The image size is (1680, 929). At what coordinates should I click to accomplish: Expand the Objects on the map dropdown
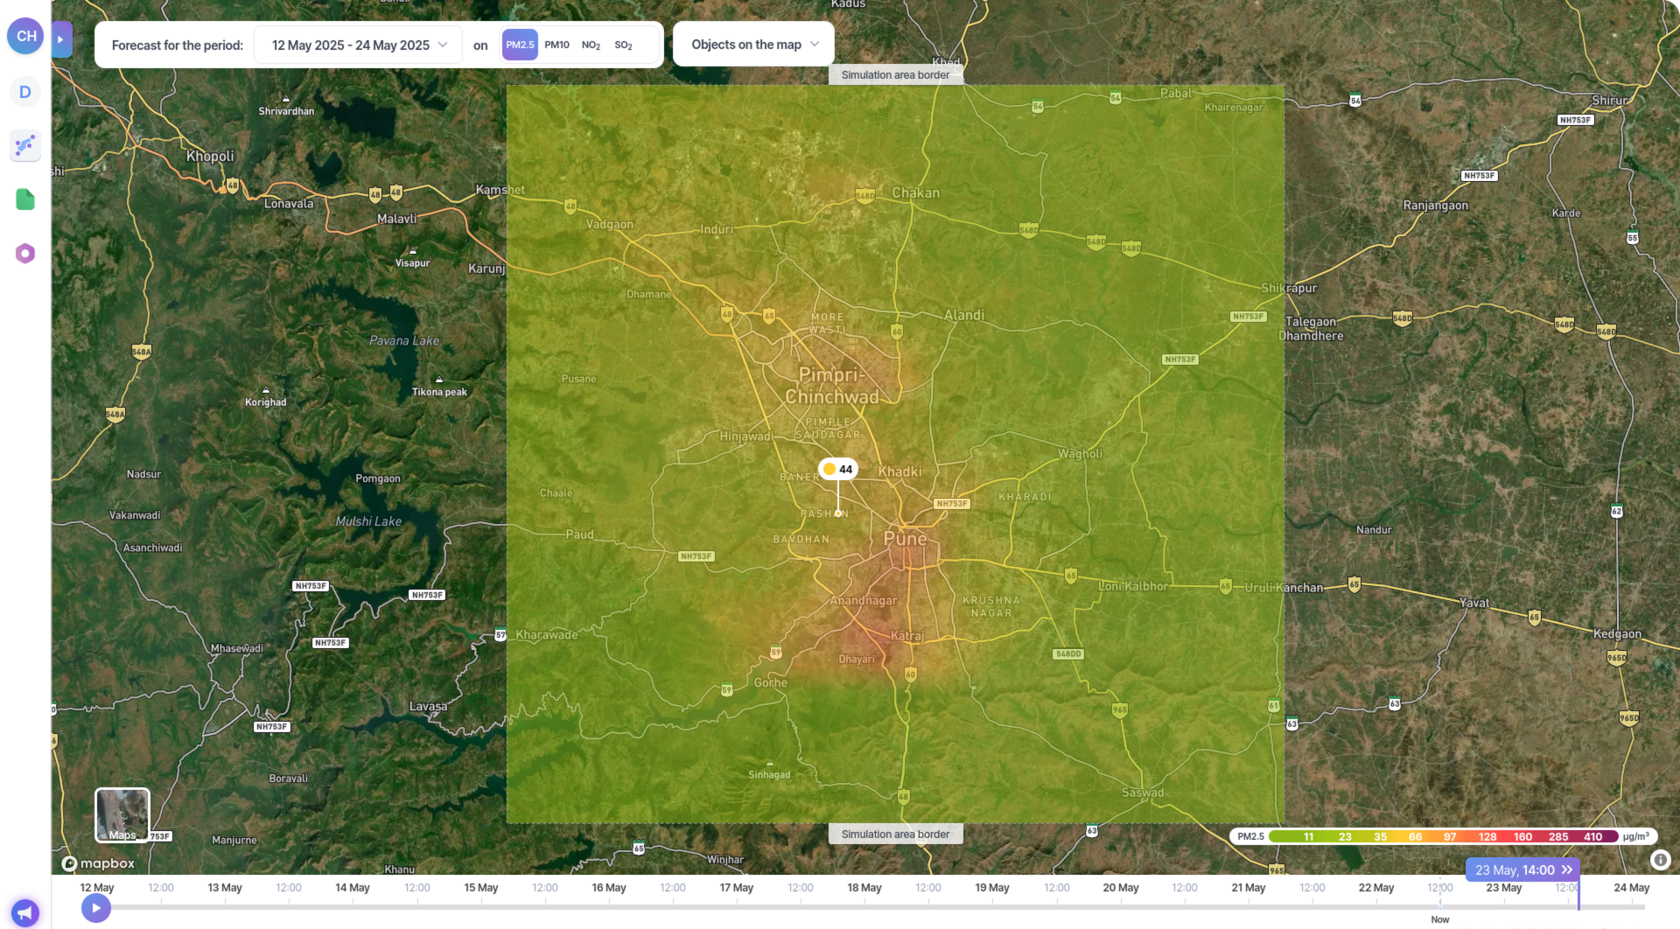click(754, 44)
